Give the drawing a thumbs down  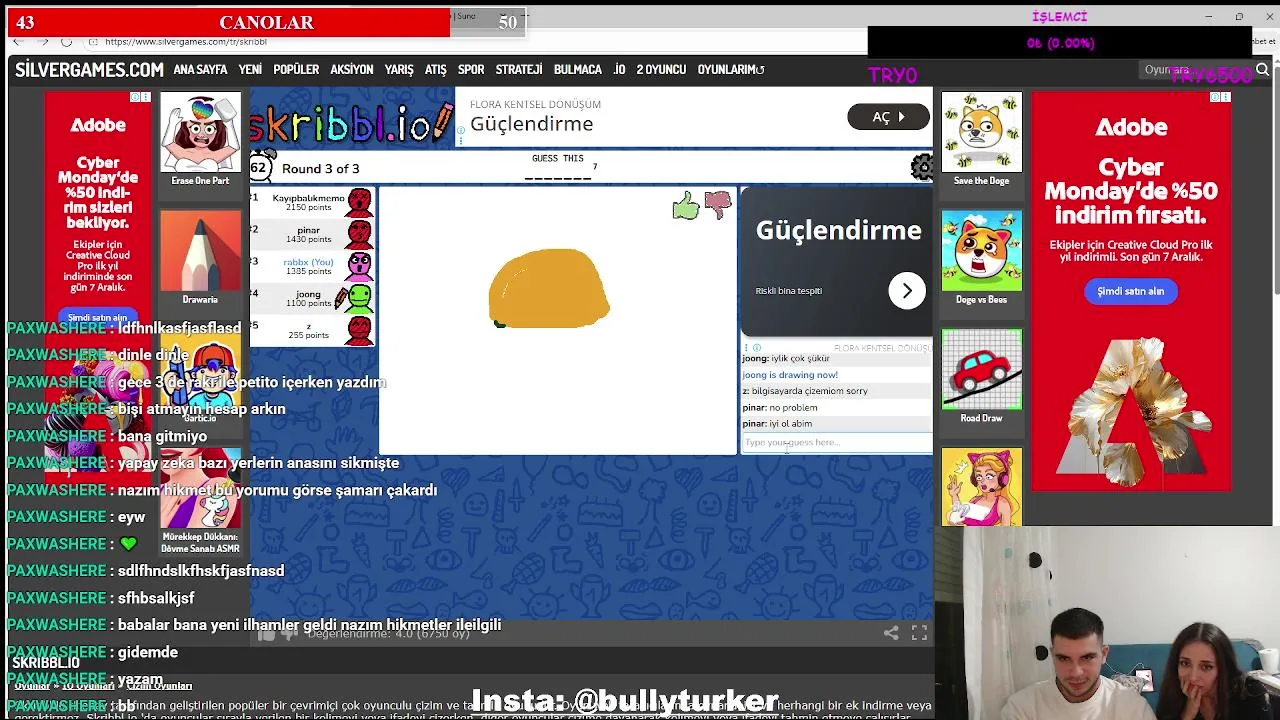click(718, 206)
